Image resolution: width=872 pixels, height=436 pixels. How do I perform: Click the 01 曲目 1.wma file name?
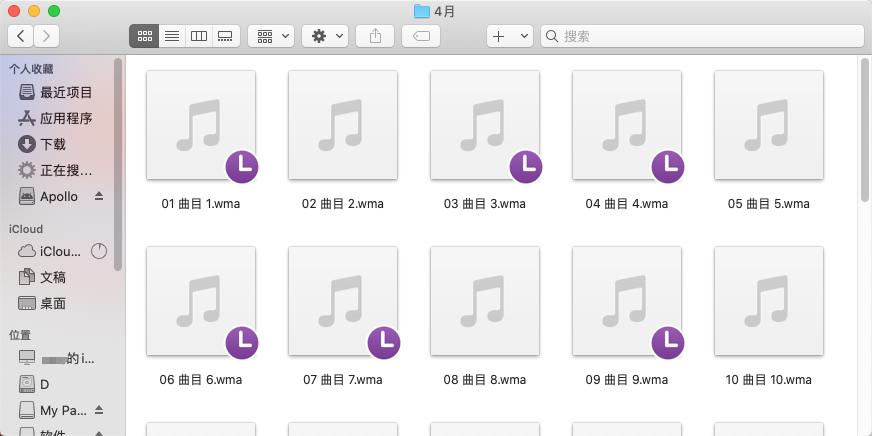point(201,204)
